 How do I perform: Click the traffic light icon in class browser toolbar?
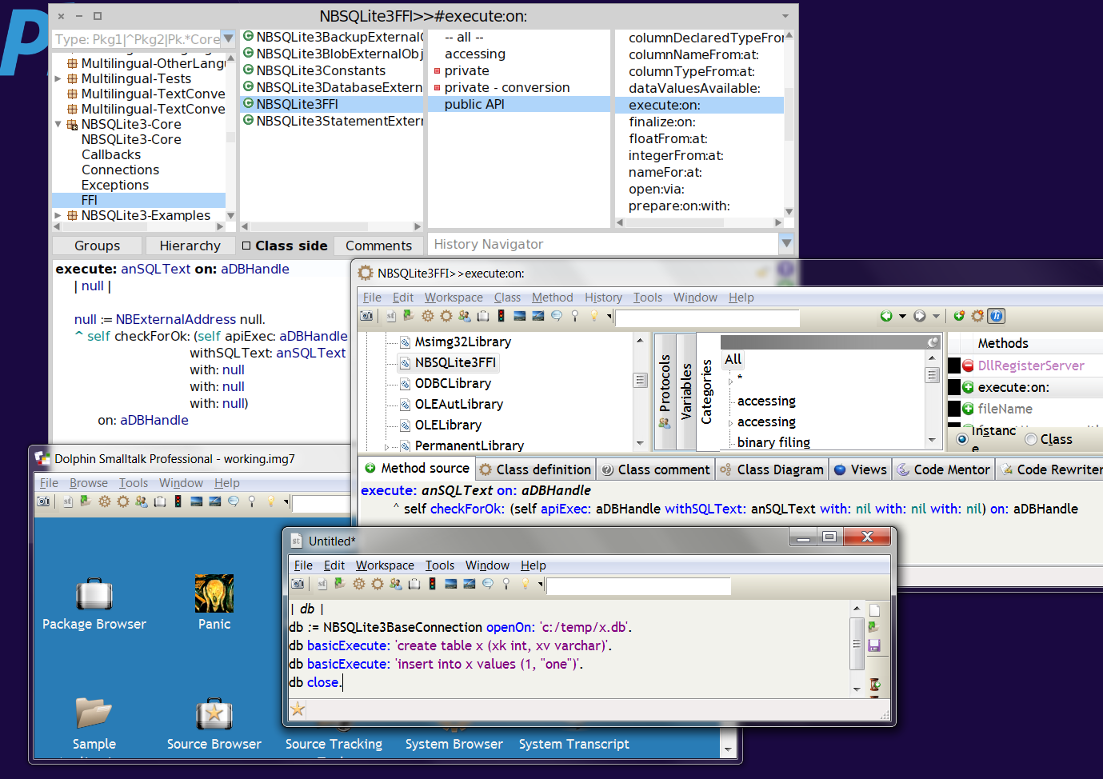(501, 316)
